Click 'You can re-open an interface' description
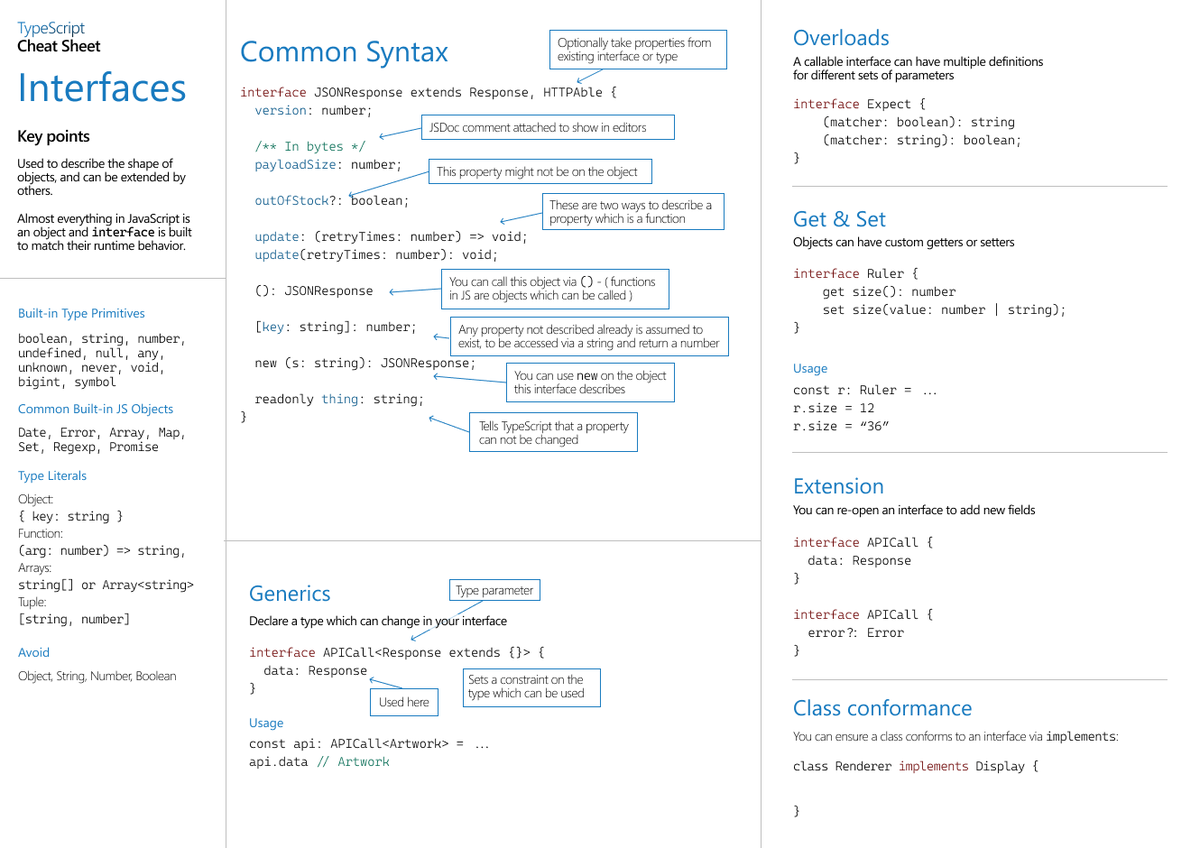1200x848 pixels. (x=914, y=510)
